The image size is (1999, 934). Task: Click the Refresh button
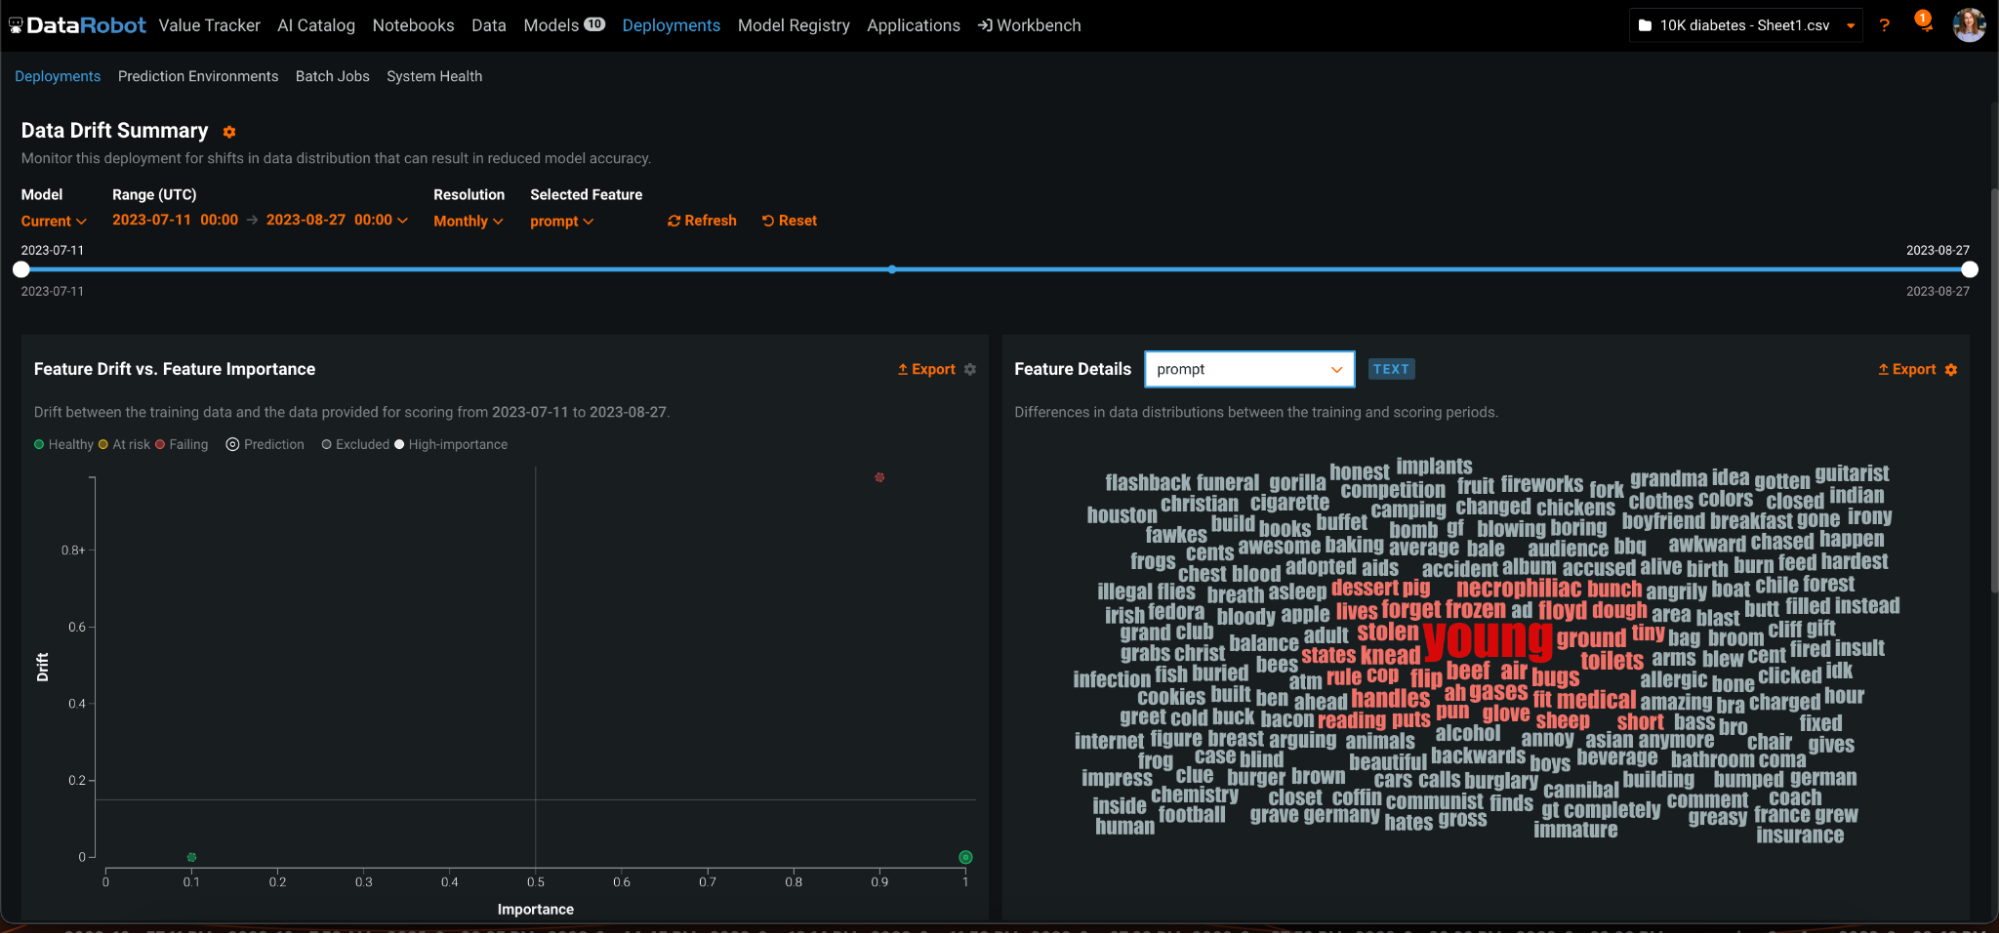(702, 221)
